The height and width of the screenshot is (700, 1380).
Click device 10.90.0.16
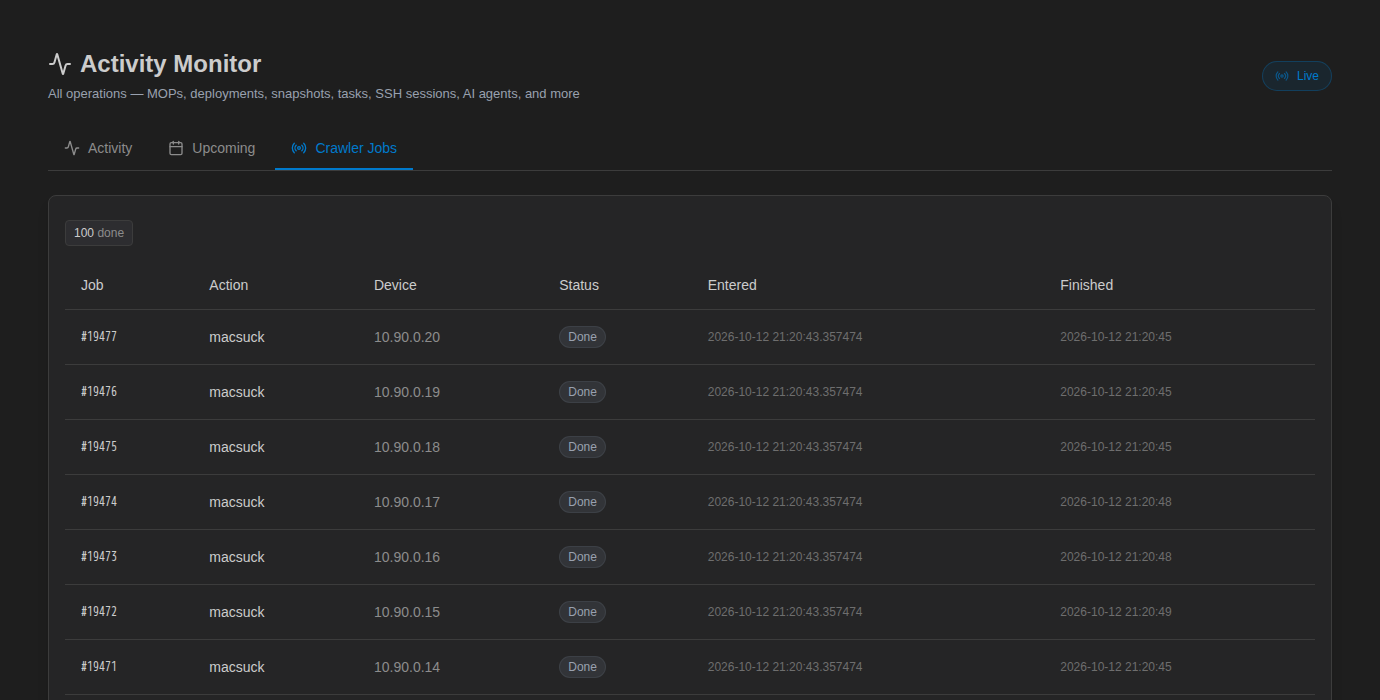407,557
